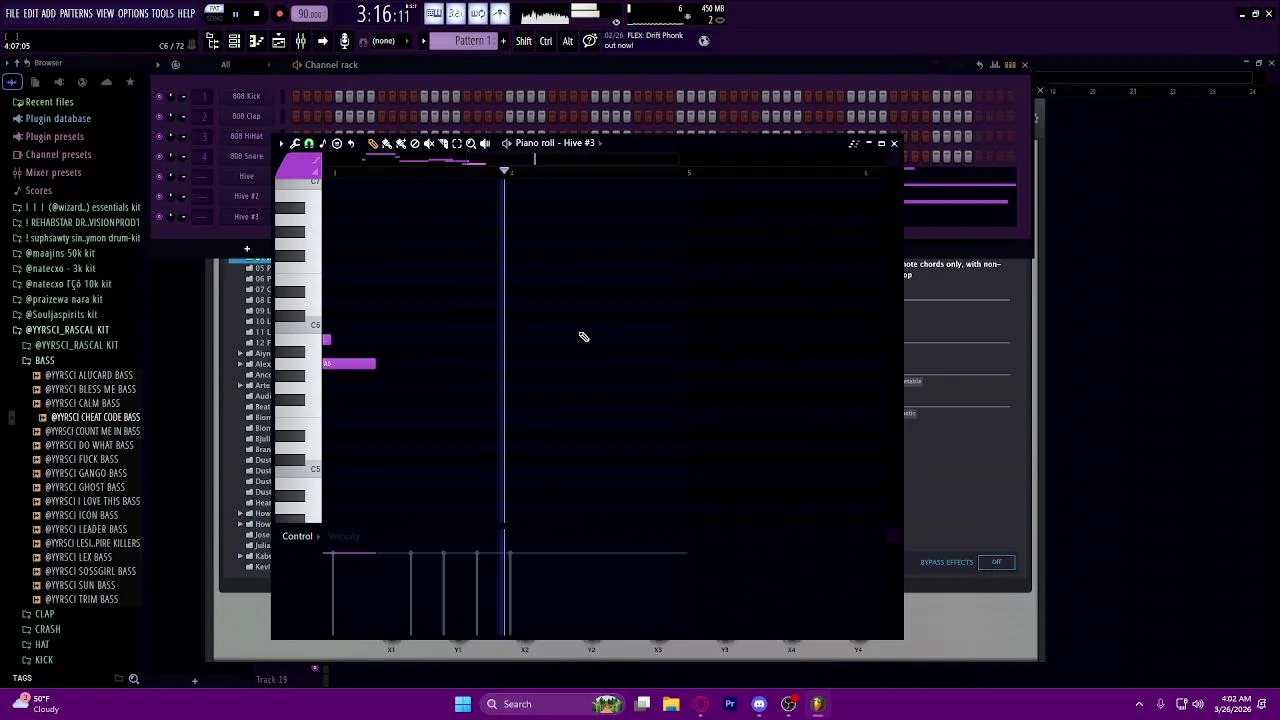
Task: Open the Mixer view icon
Action: 301,41
